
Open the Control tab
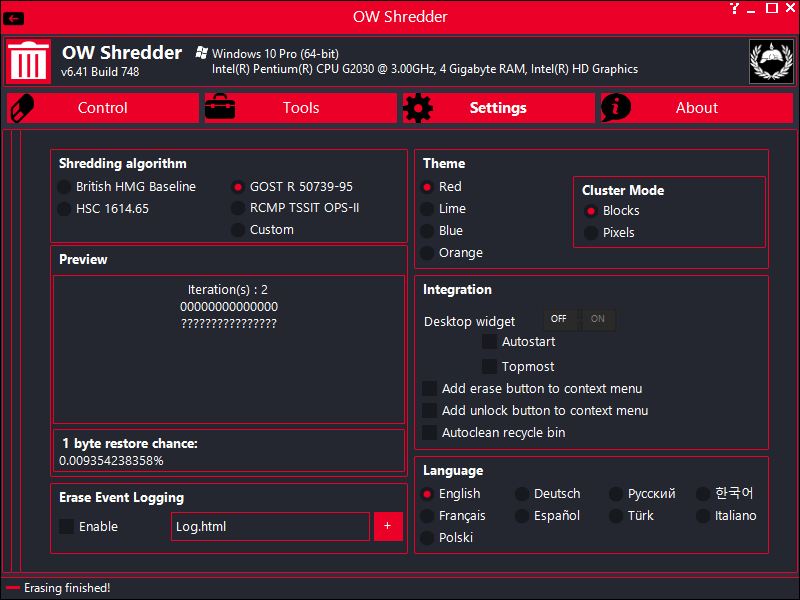(103, 108)
